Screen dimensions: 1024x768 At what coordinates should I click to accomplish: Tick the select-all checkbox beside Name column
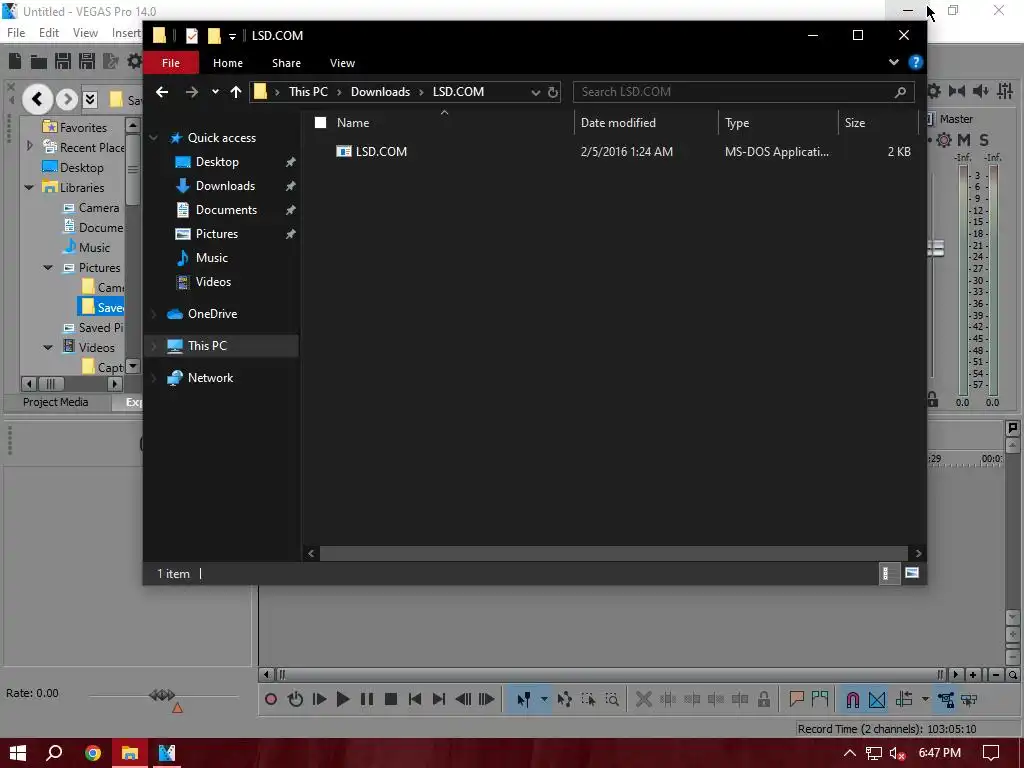point(320,123)
